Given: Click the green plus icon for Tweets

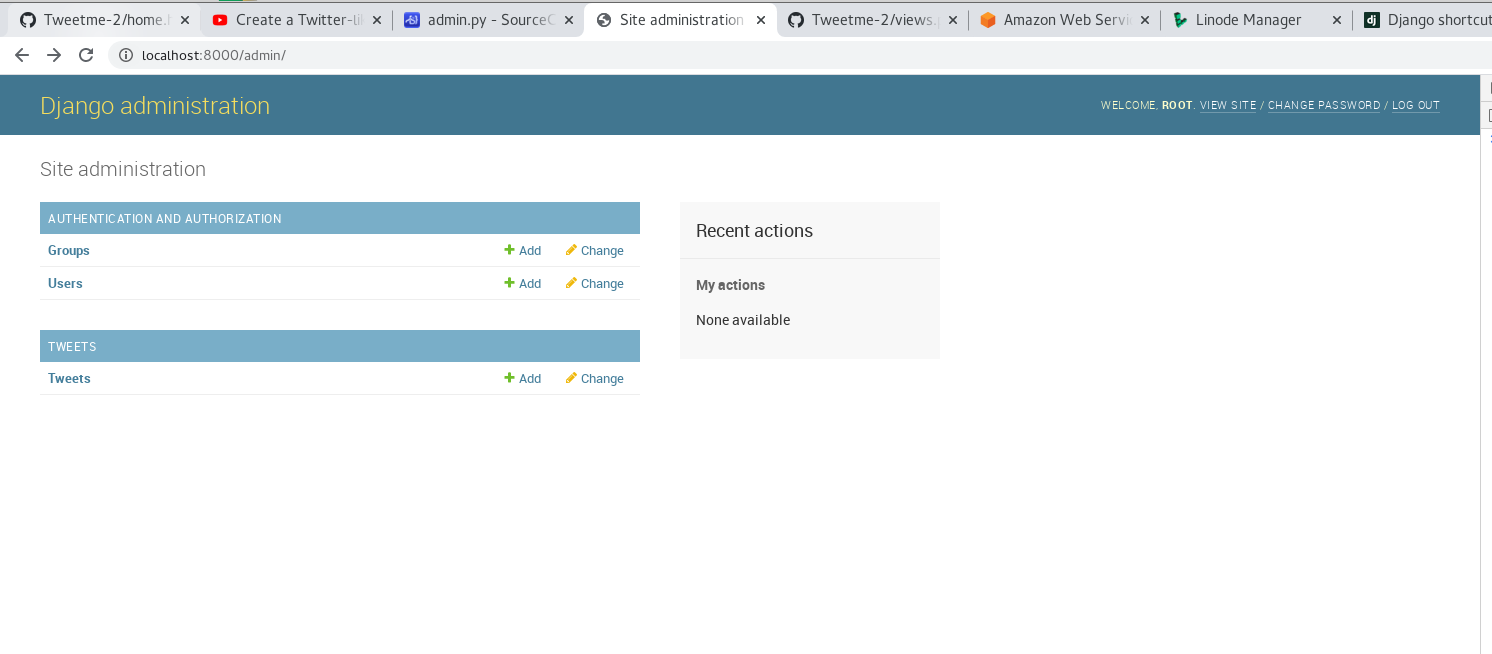Looking at the screenshot, I should 509,378.
